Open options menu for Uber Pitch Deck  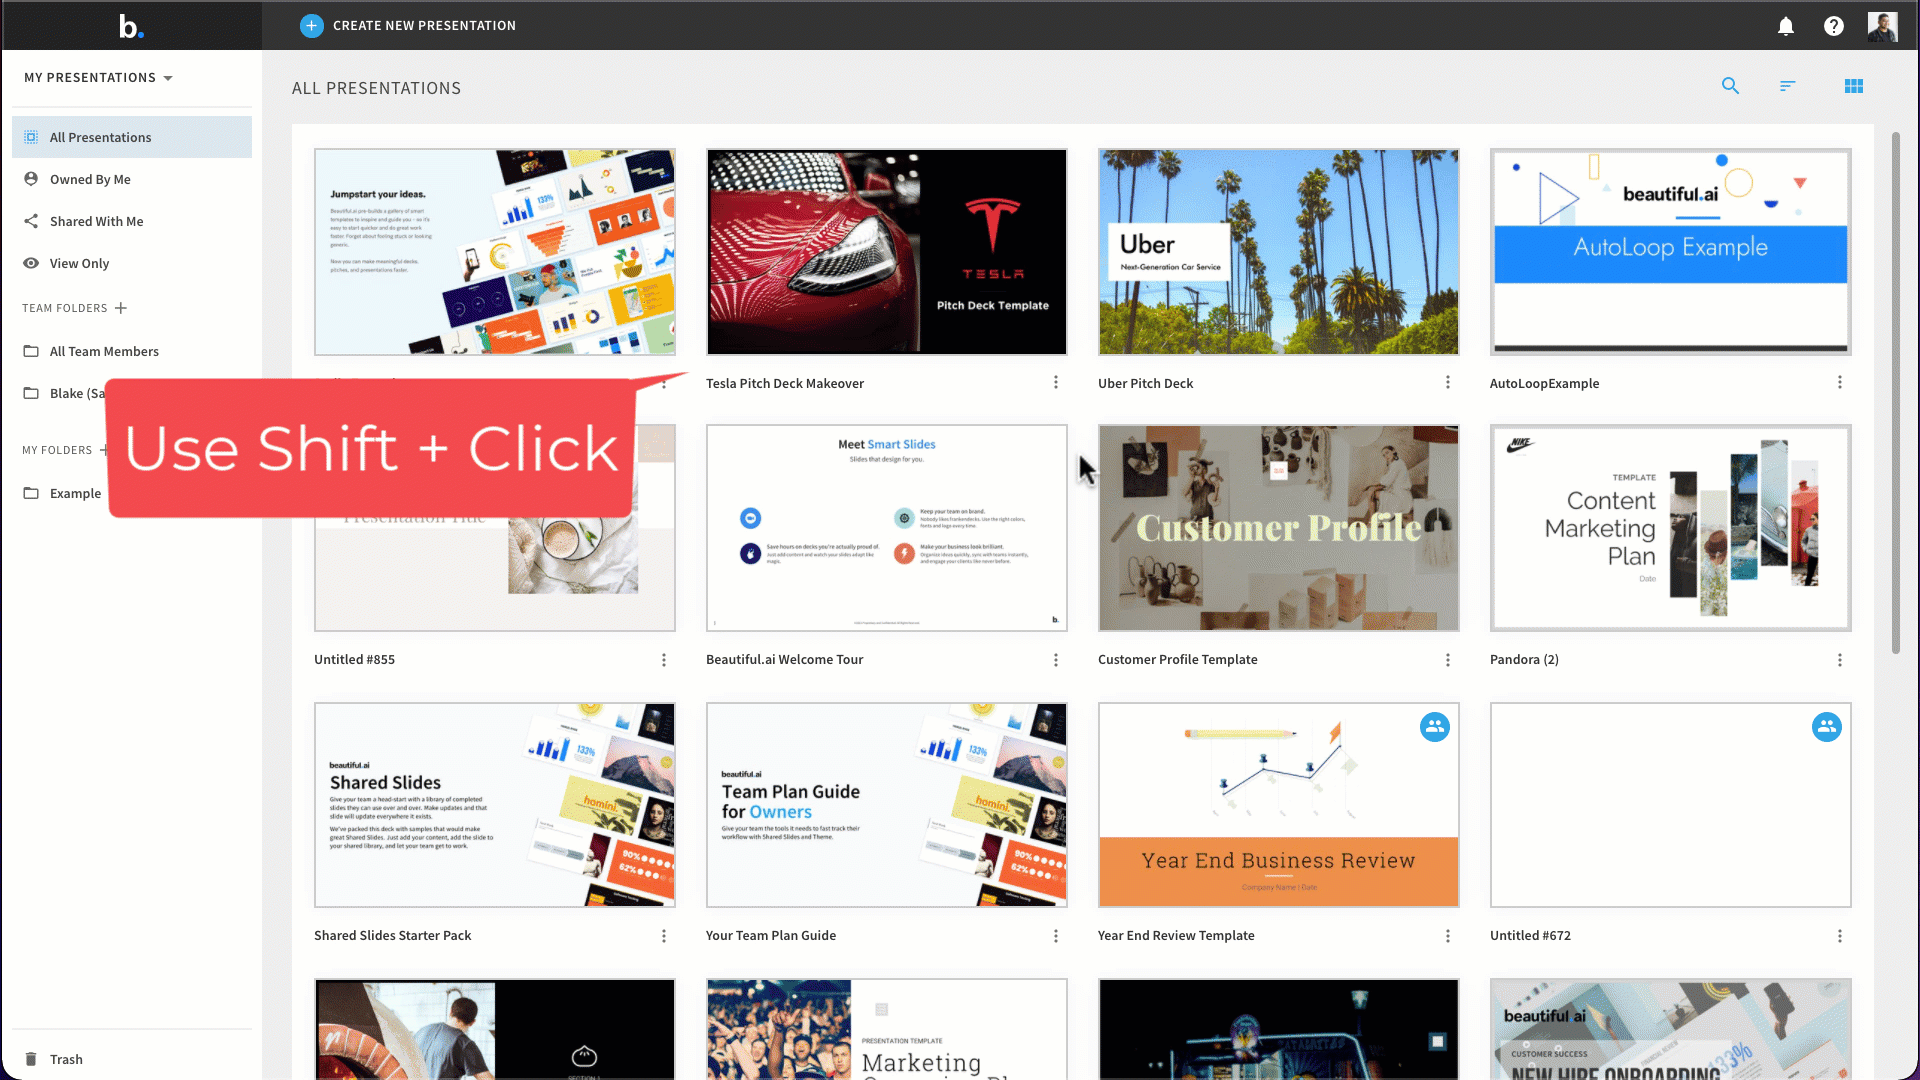point(1448,383)
